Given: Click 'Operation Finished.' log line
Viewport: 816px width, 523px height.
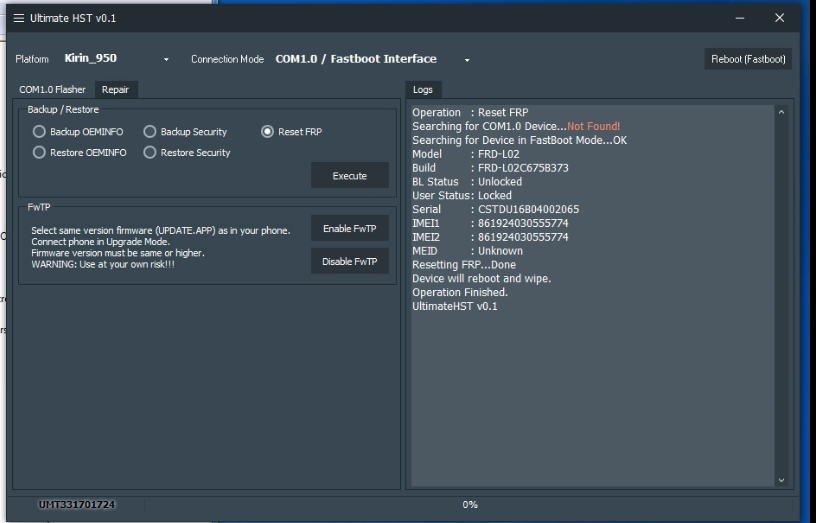Looking at the screenshot, I should coord(460,292).
